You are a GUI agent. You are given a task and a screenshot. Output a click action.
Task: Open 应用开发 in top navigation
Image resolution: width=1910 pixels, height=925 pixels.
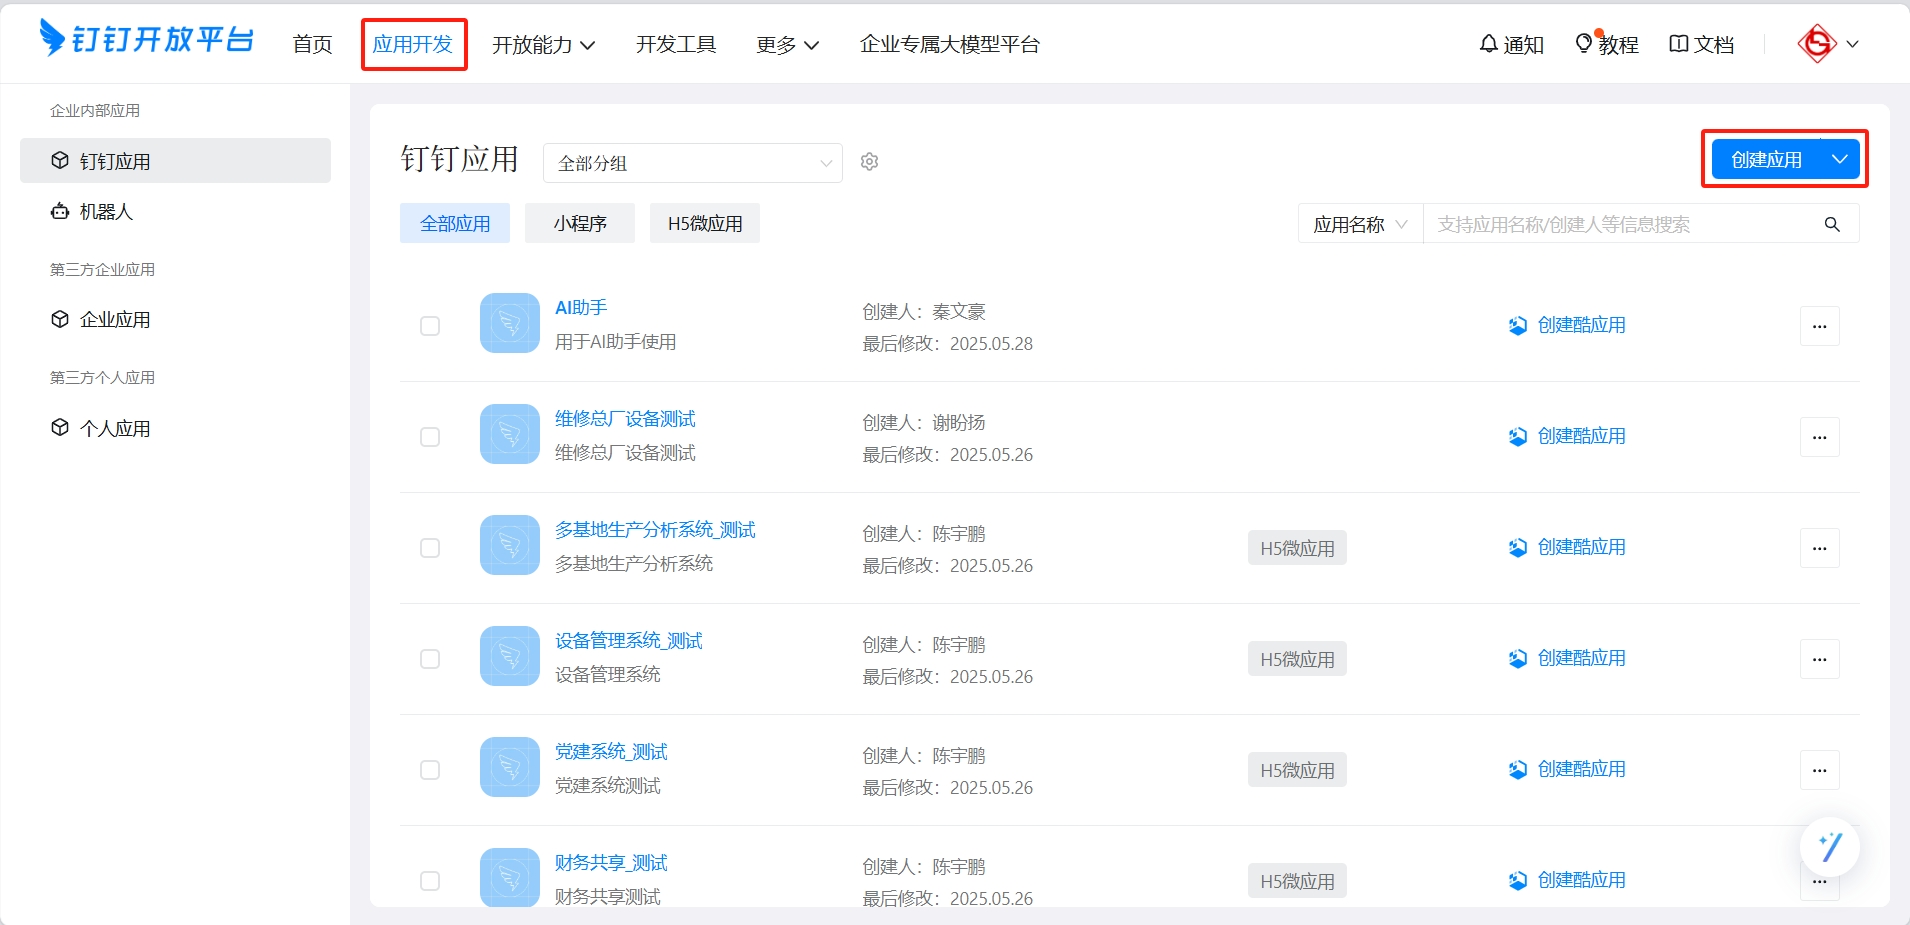[x=413, y=44]
